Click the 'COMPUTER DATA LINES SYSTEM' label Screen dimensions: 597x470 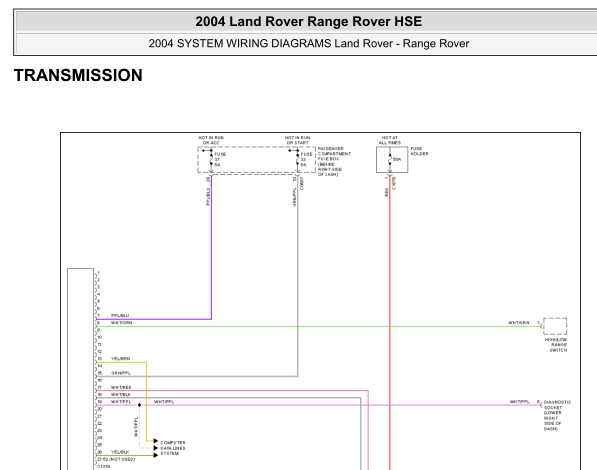coord(173,448)
